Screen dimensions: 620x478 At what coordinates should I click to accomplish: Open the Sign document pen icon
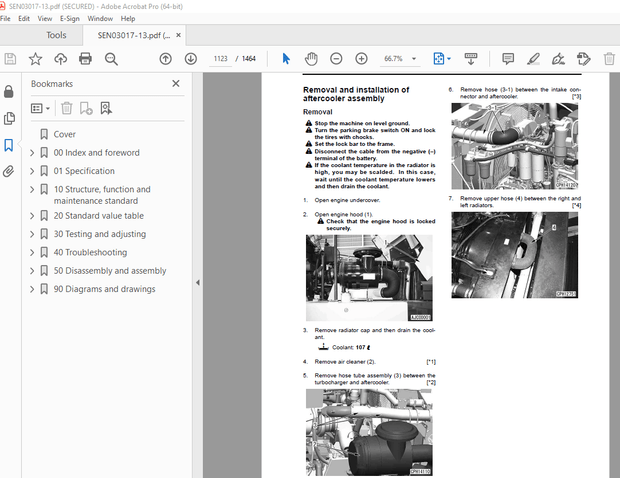(558, 59)
